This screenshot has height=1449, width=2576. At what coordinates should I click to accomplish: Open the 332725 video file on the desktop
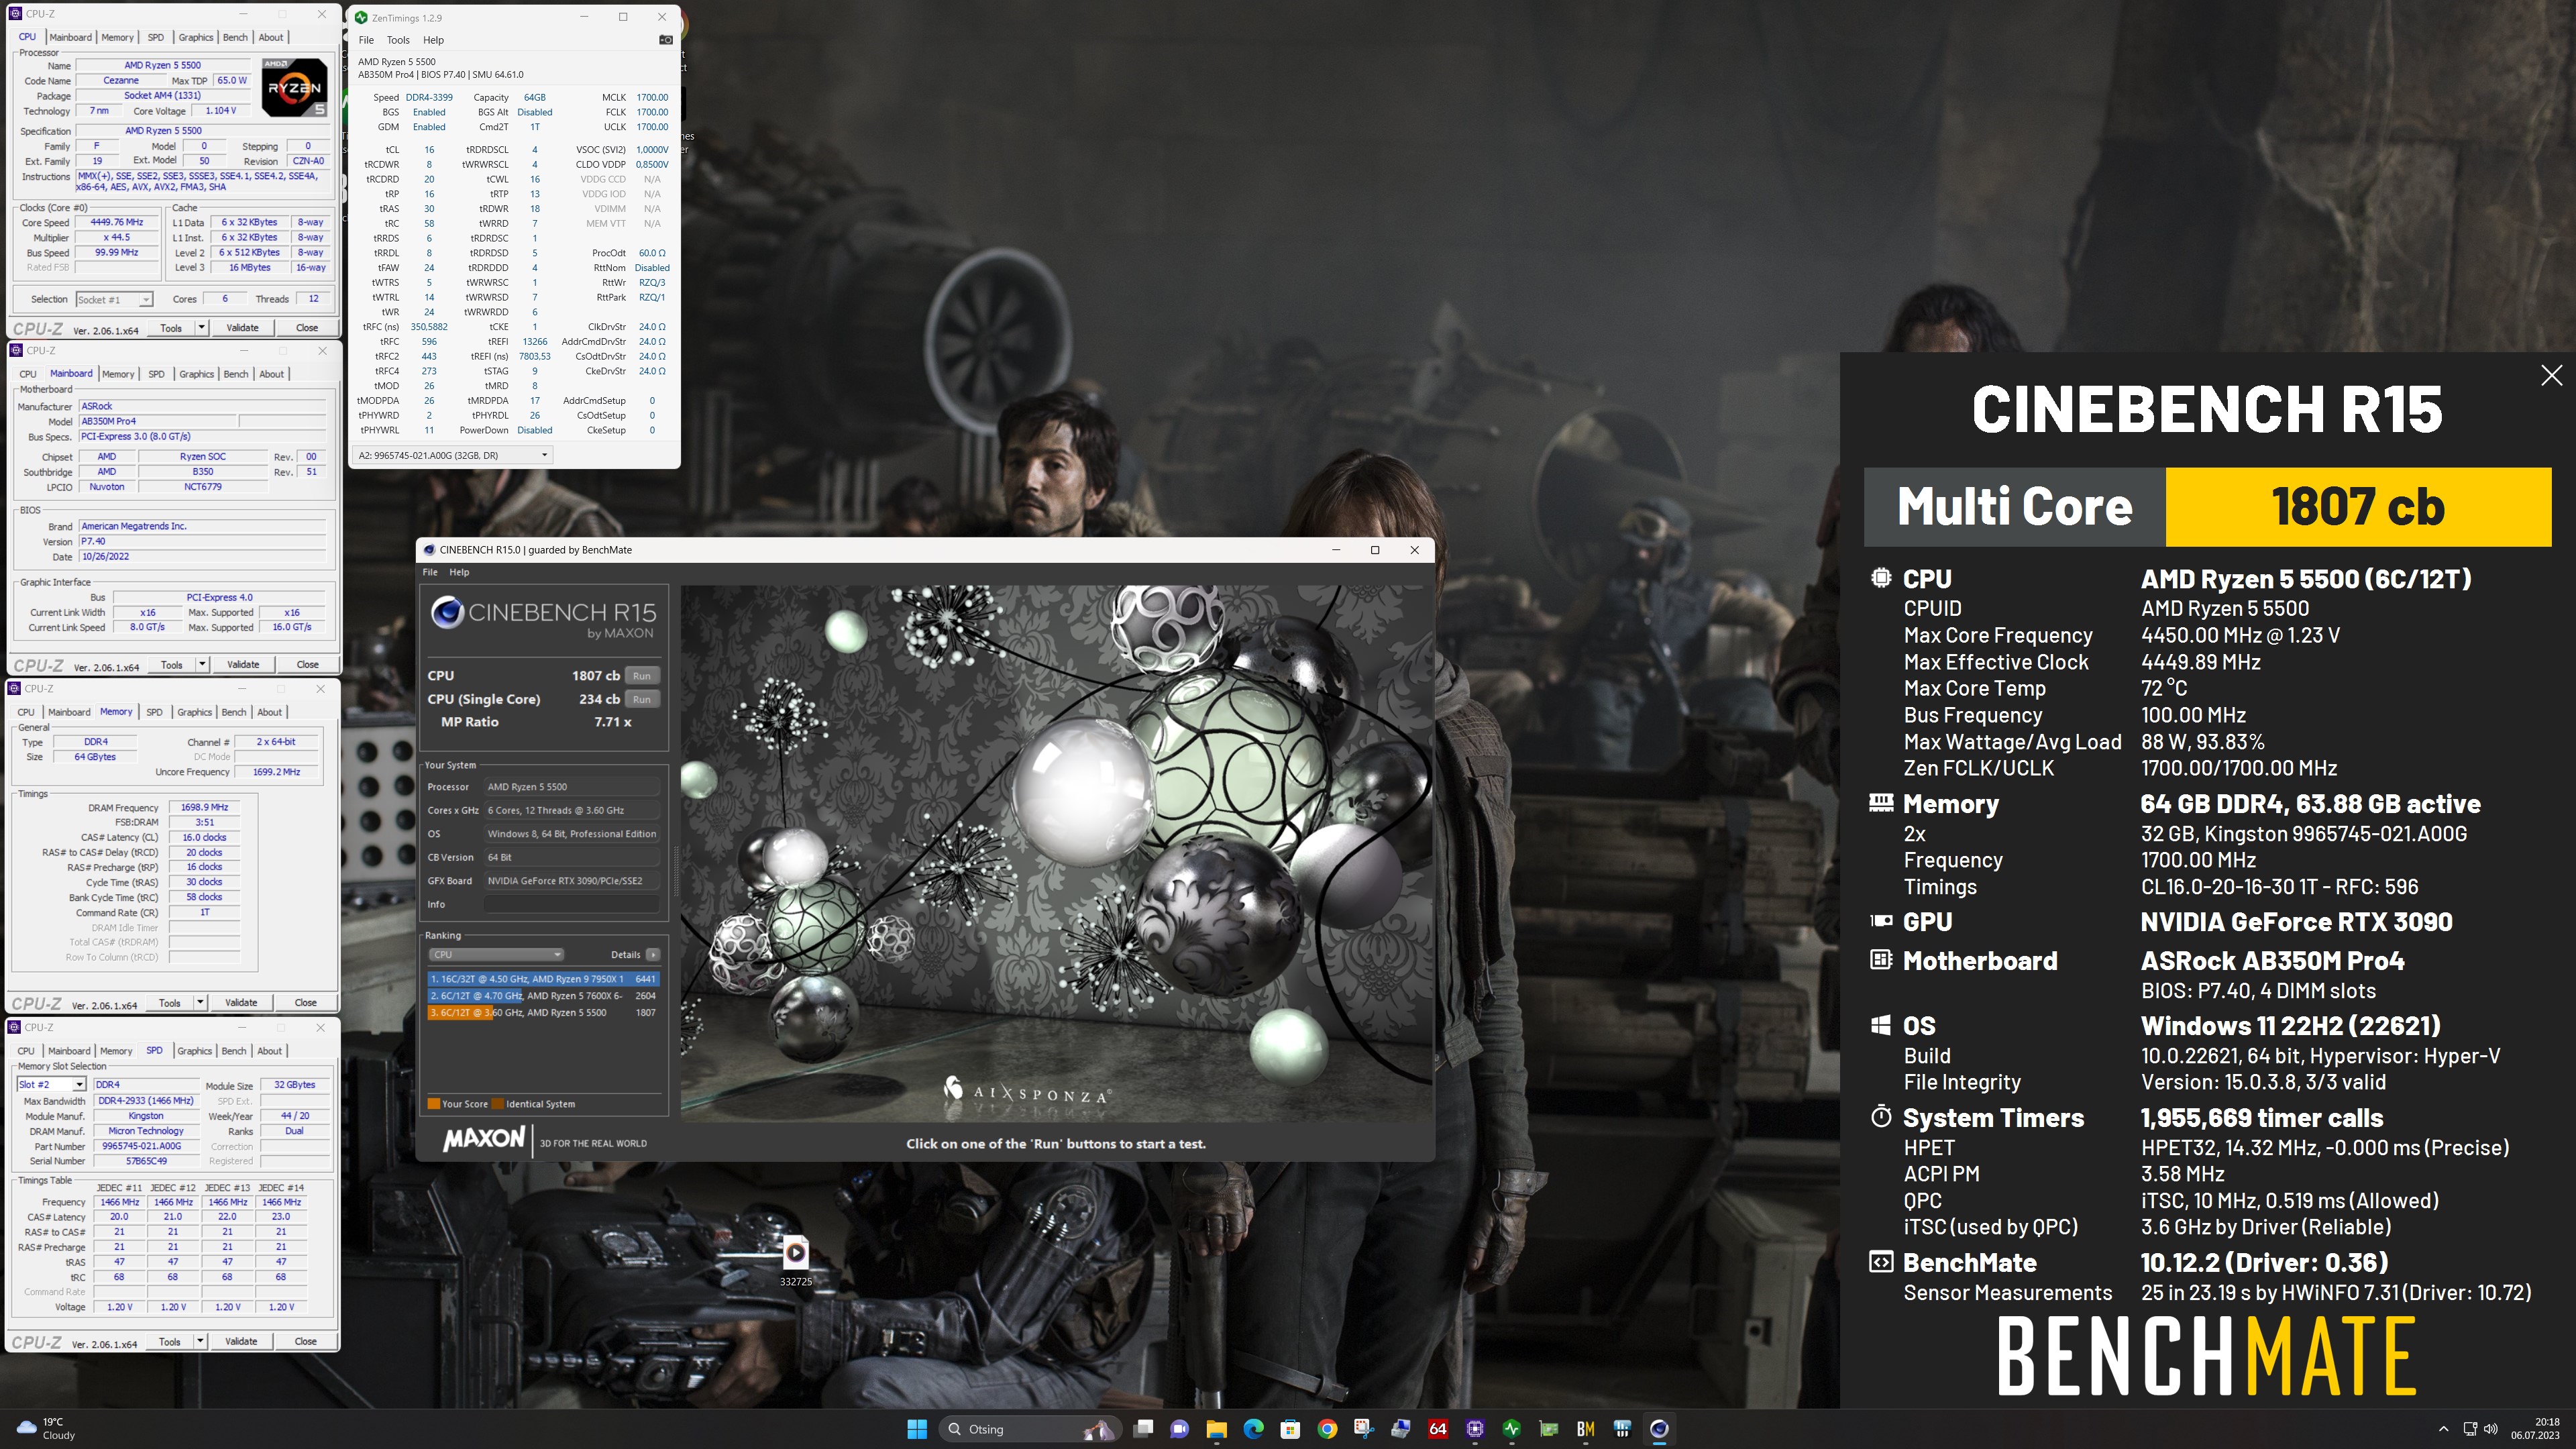click(x=795, y=1259)
